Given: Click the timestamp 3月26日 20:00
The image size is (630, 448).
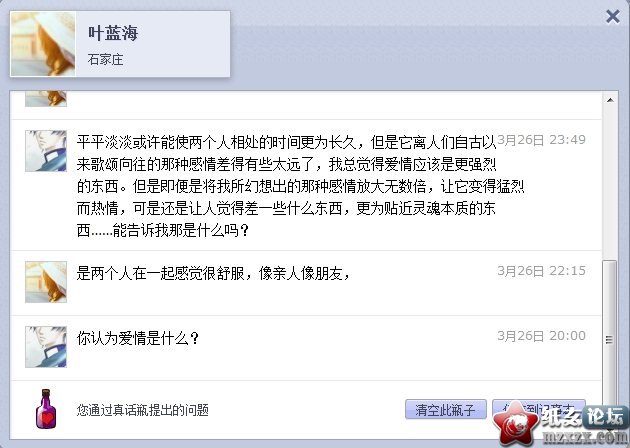Looking at the screenshot, I should pos(541,335).
